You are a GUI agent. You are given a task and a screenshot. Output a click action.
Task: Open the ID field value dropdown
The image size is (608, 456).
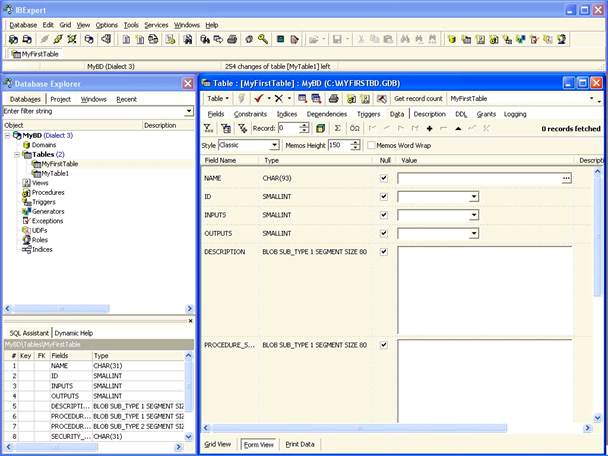tap(474, 197)
